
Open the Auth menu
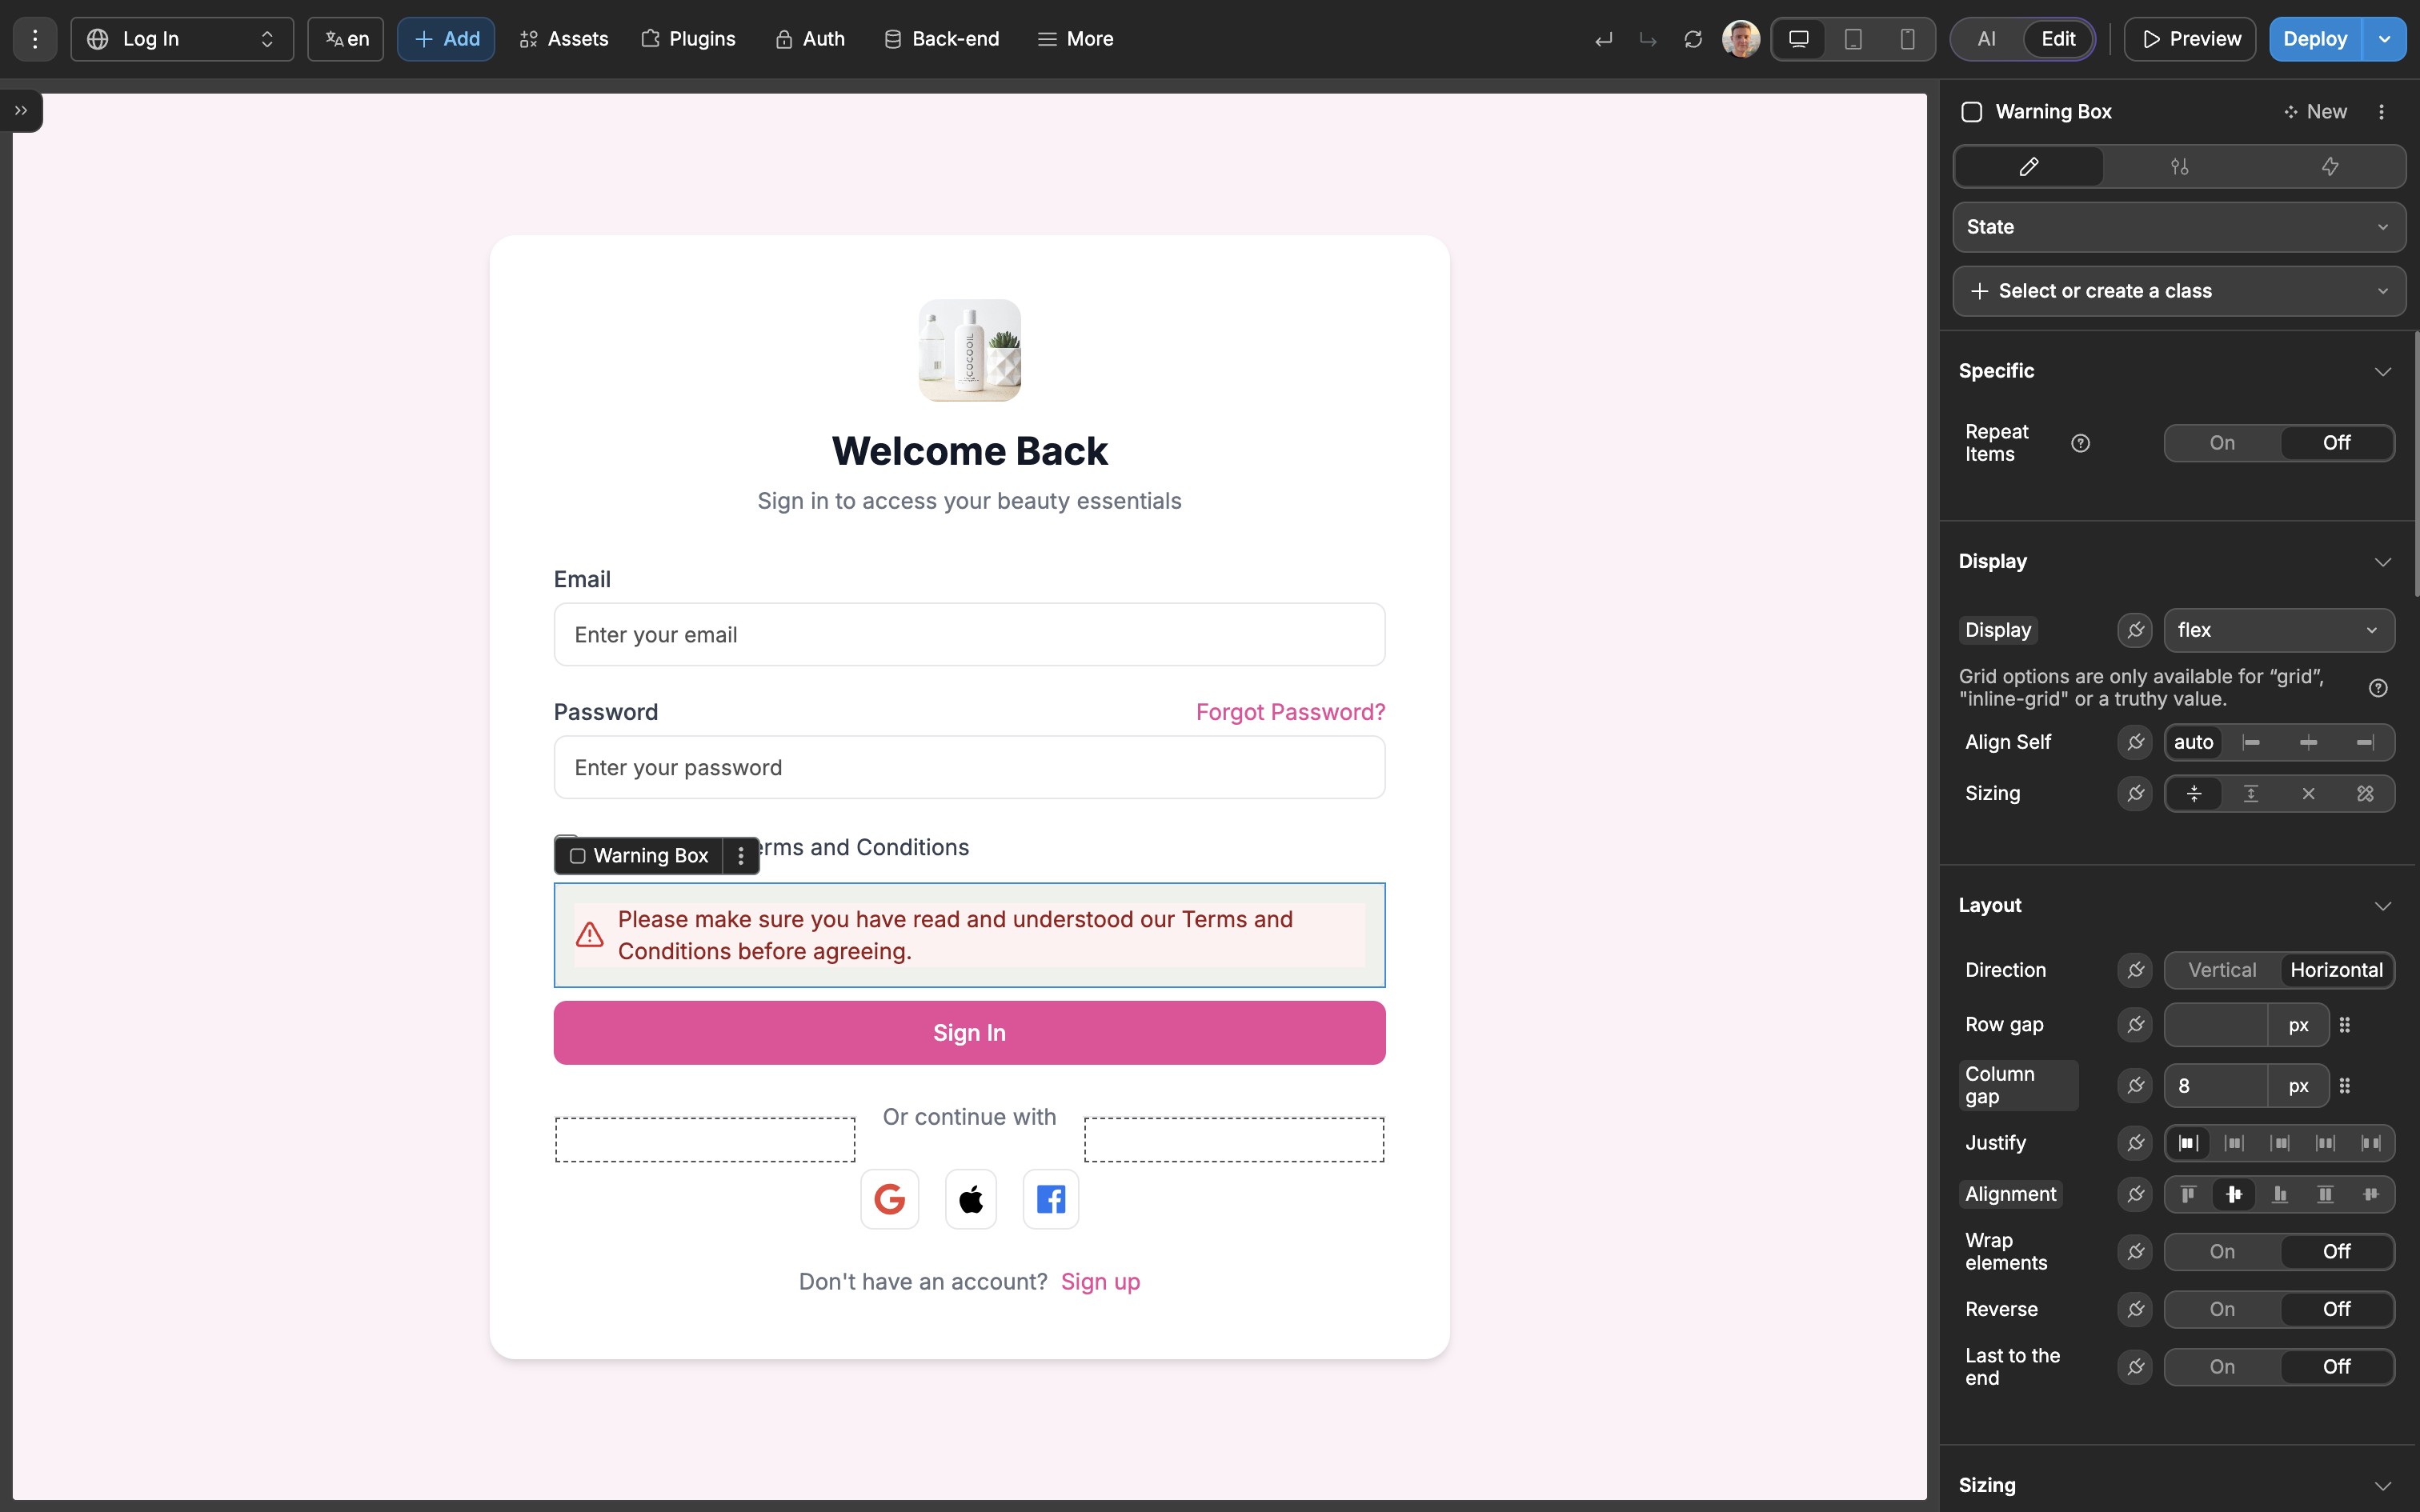(810, 39)
